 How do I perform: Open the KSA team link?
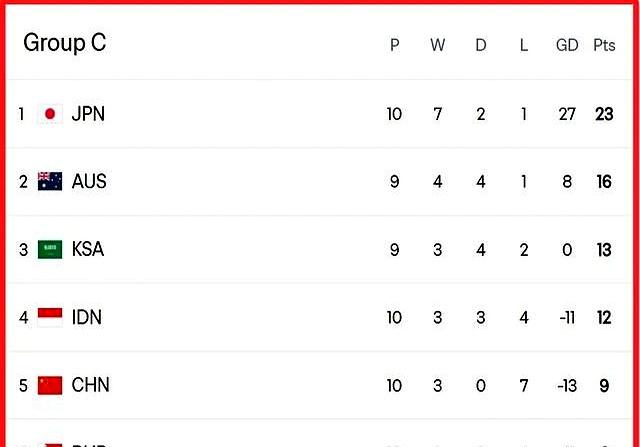coord(88,249)
